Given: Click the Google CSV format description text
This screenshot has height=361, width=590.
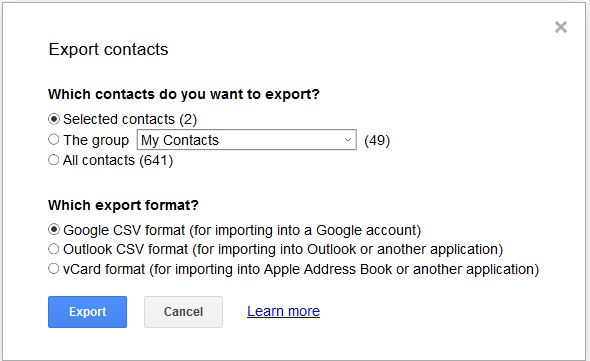Looking at the screenshot, I should point(242,230).
